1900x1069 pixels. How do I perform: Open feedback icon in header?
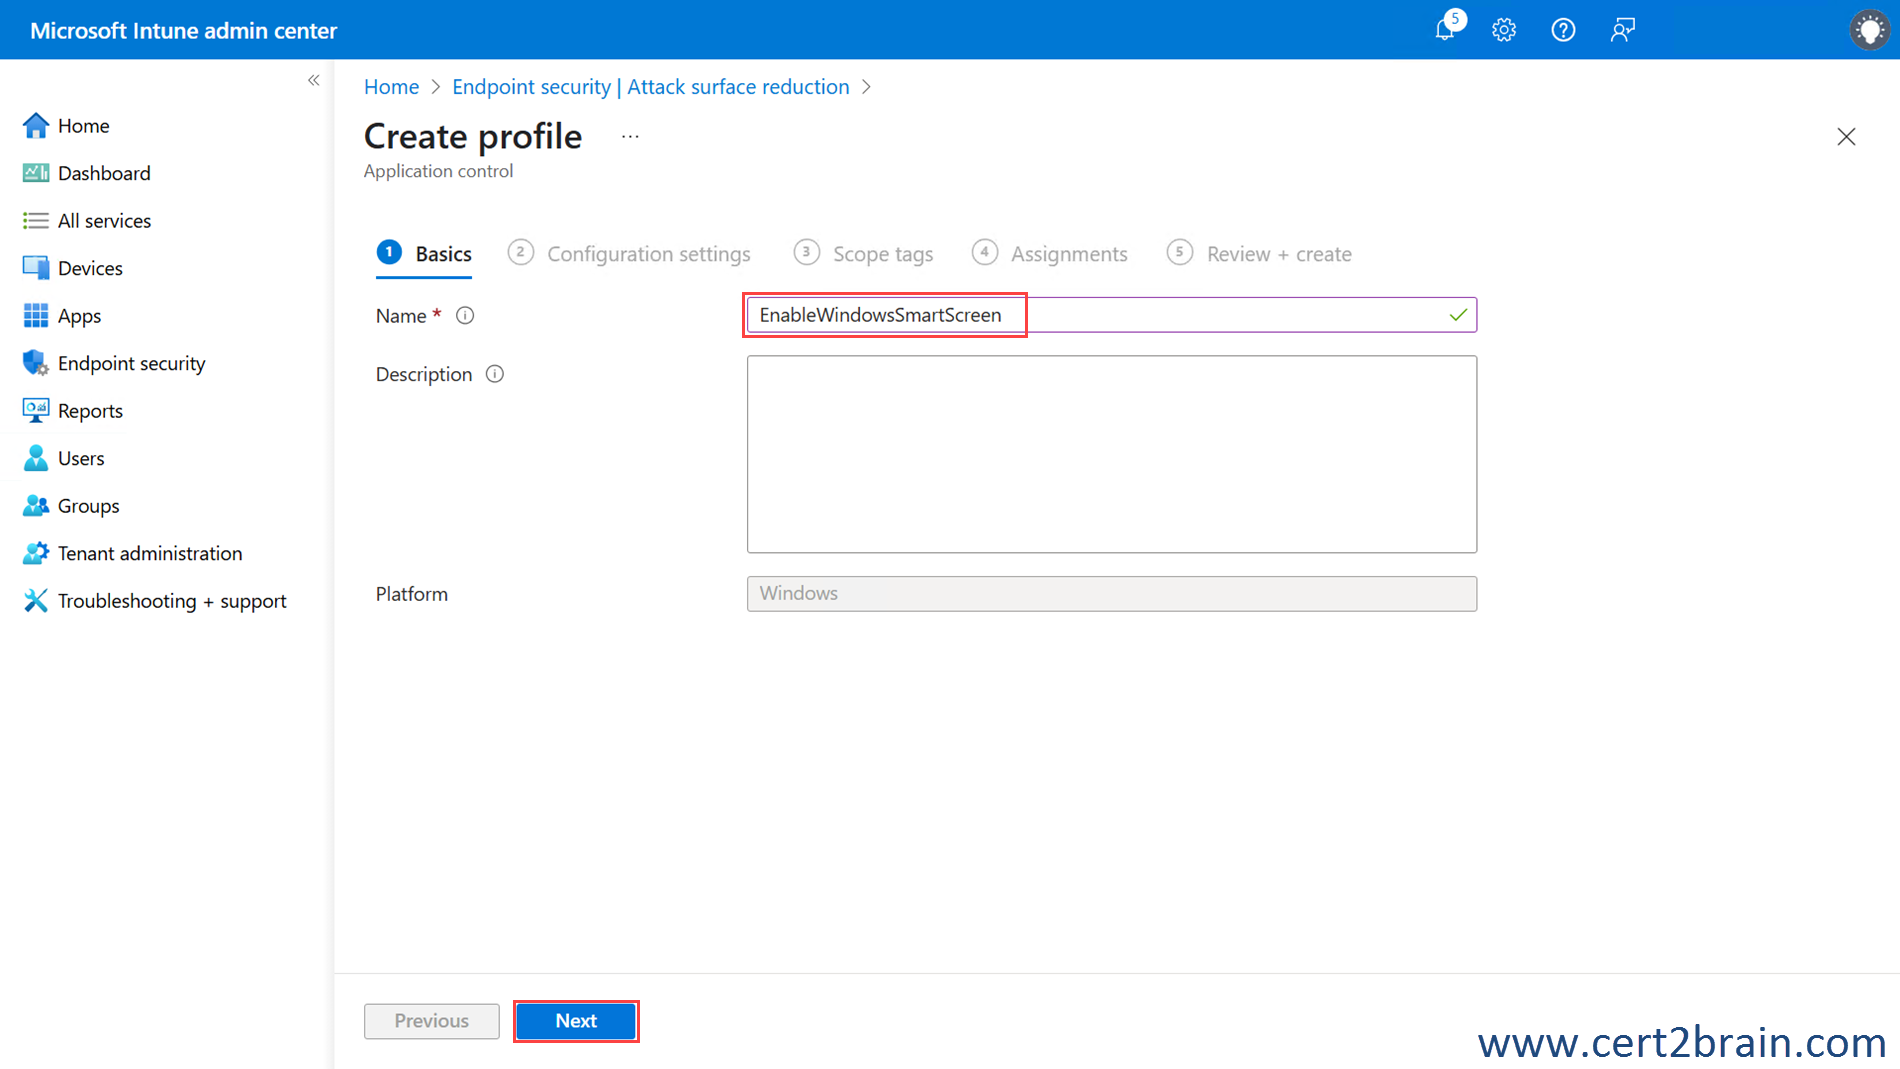click(1622, 30)
